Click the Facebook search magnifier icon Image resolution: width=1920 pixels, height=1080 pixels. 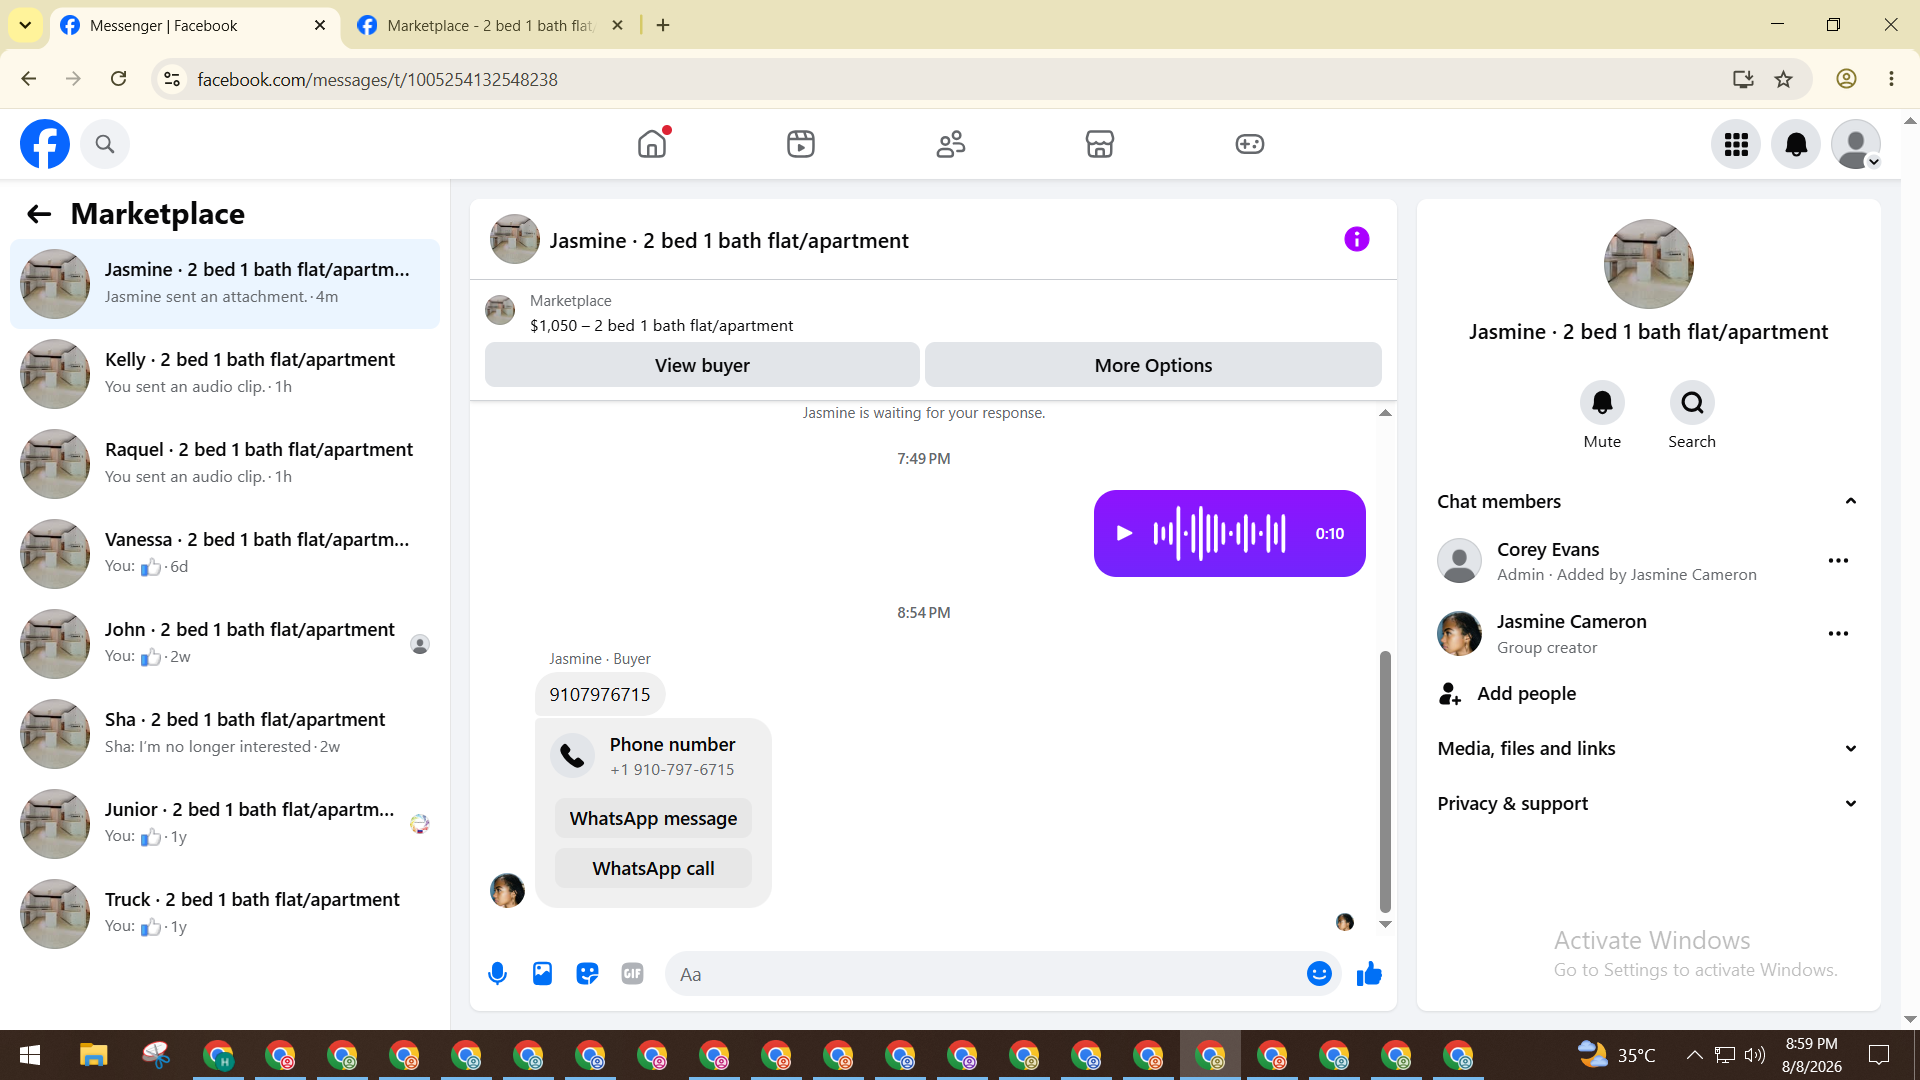pyautogui.click(x=105, y=144)
